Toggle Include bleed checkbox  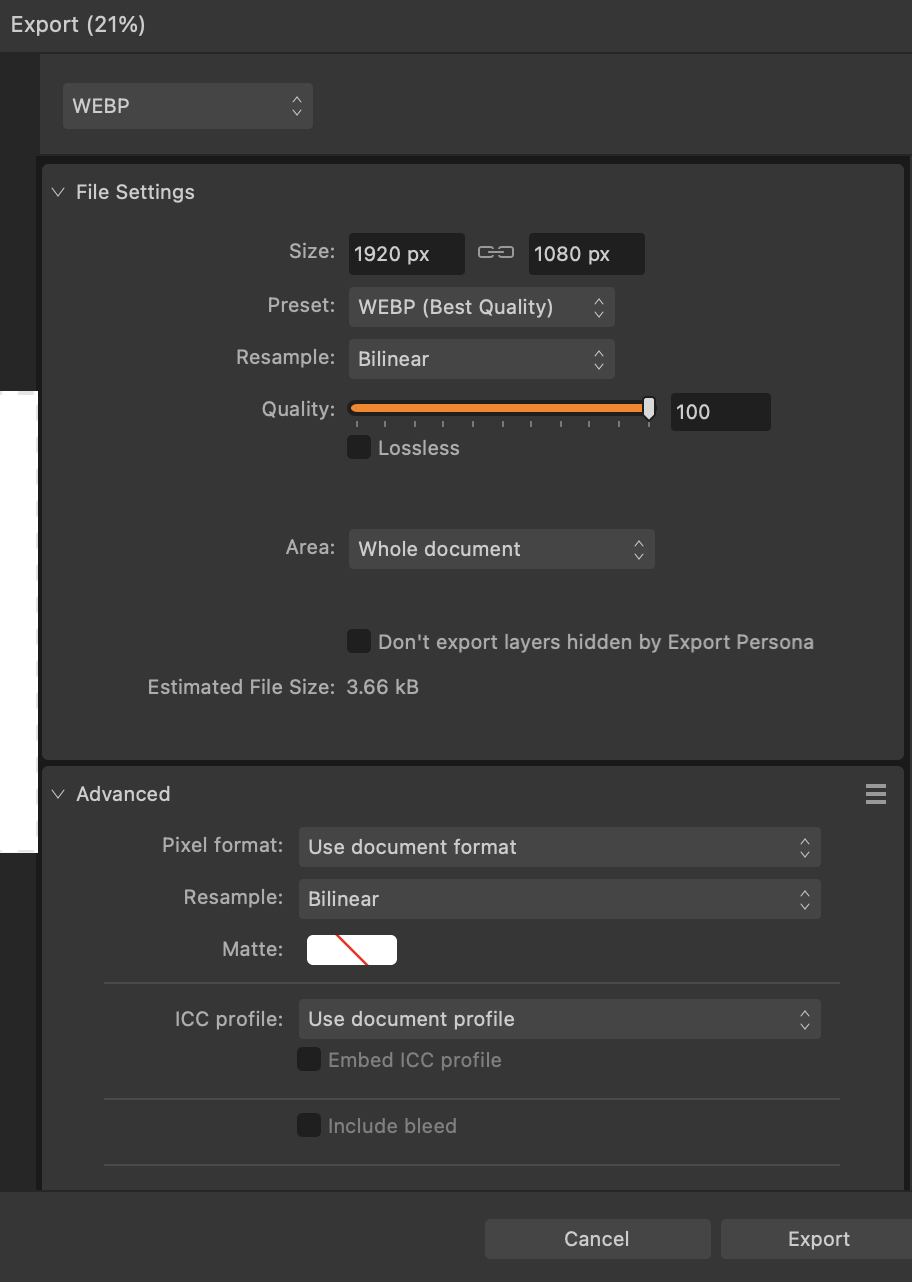pos(309,1125)
